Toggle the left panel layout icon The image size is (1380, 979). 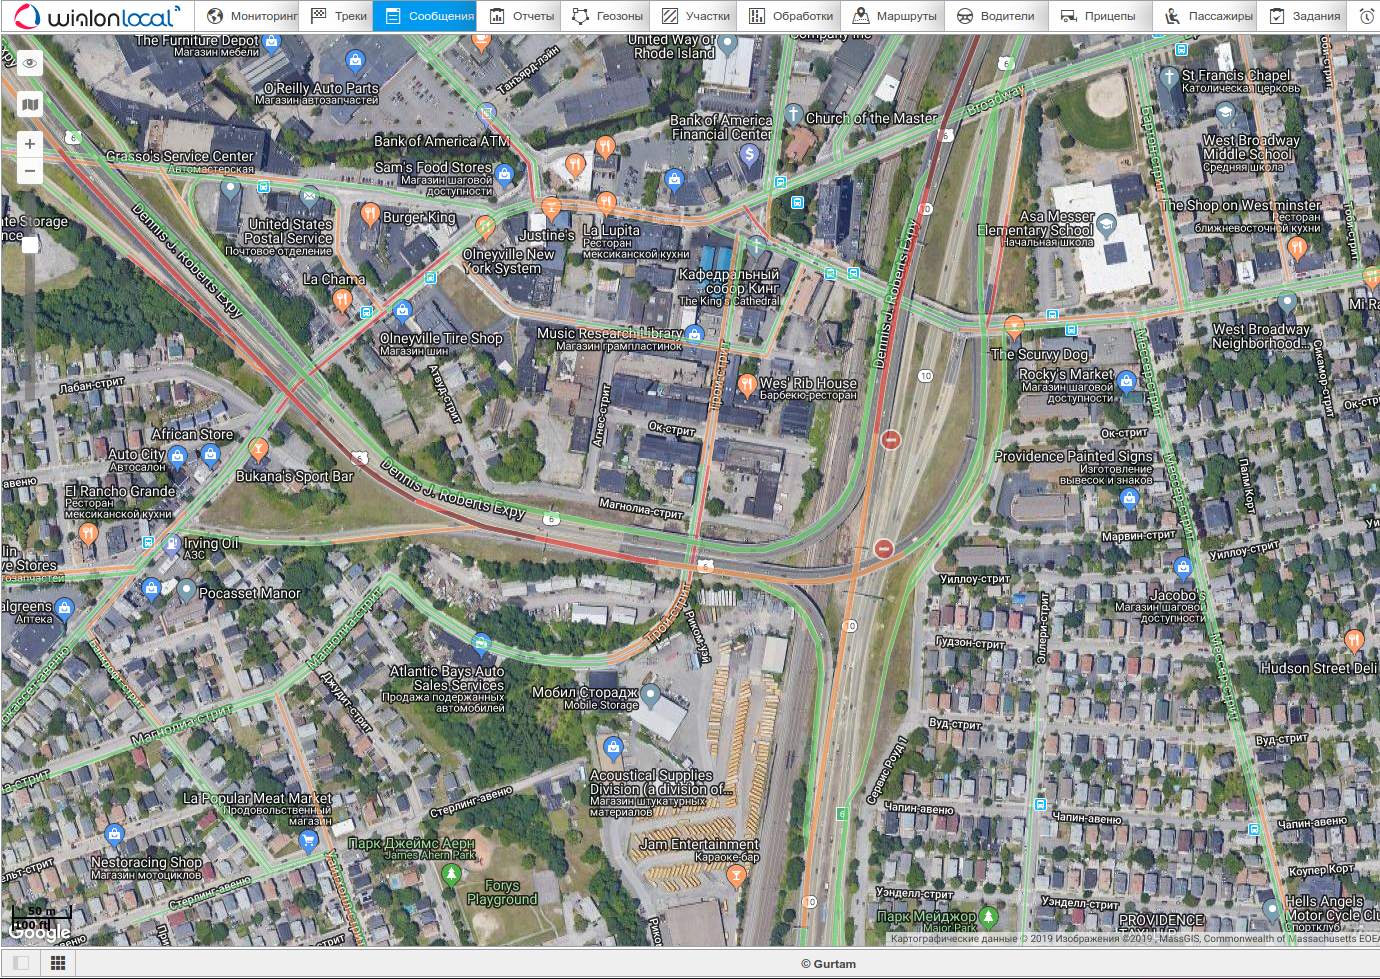21,963
